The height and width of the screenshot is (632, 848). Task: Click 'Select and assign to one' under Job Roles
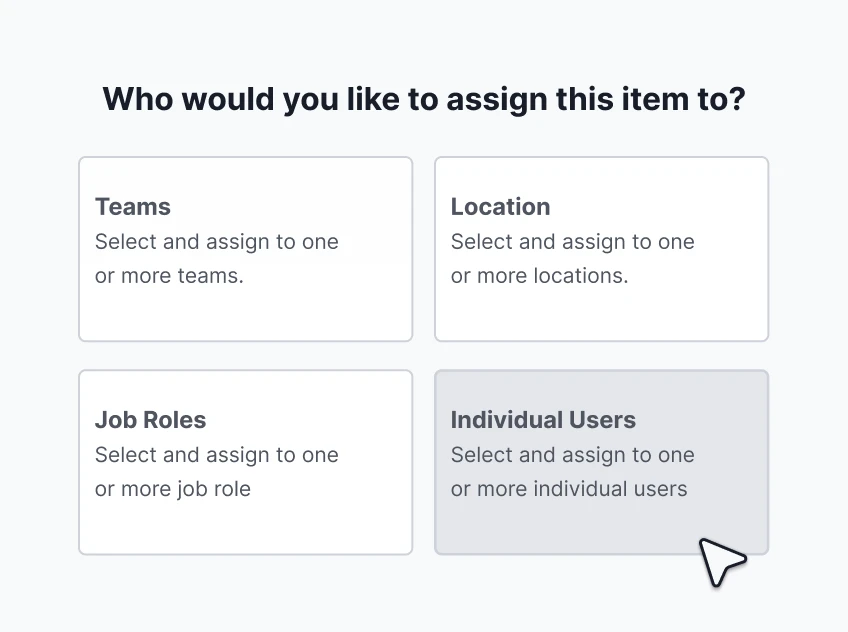[216, 455]
